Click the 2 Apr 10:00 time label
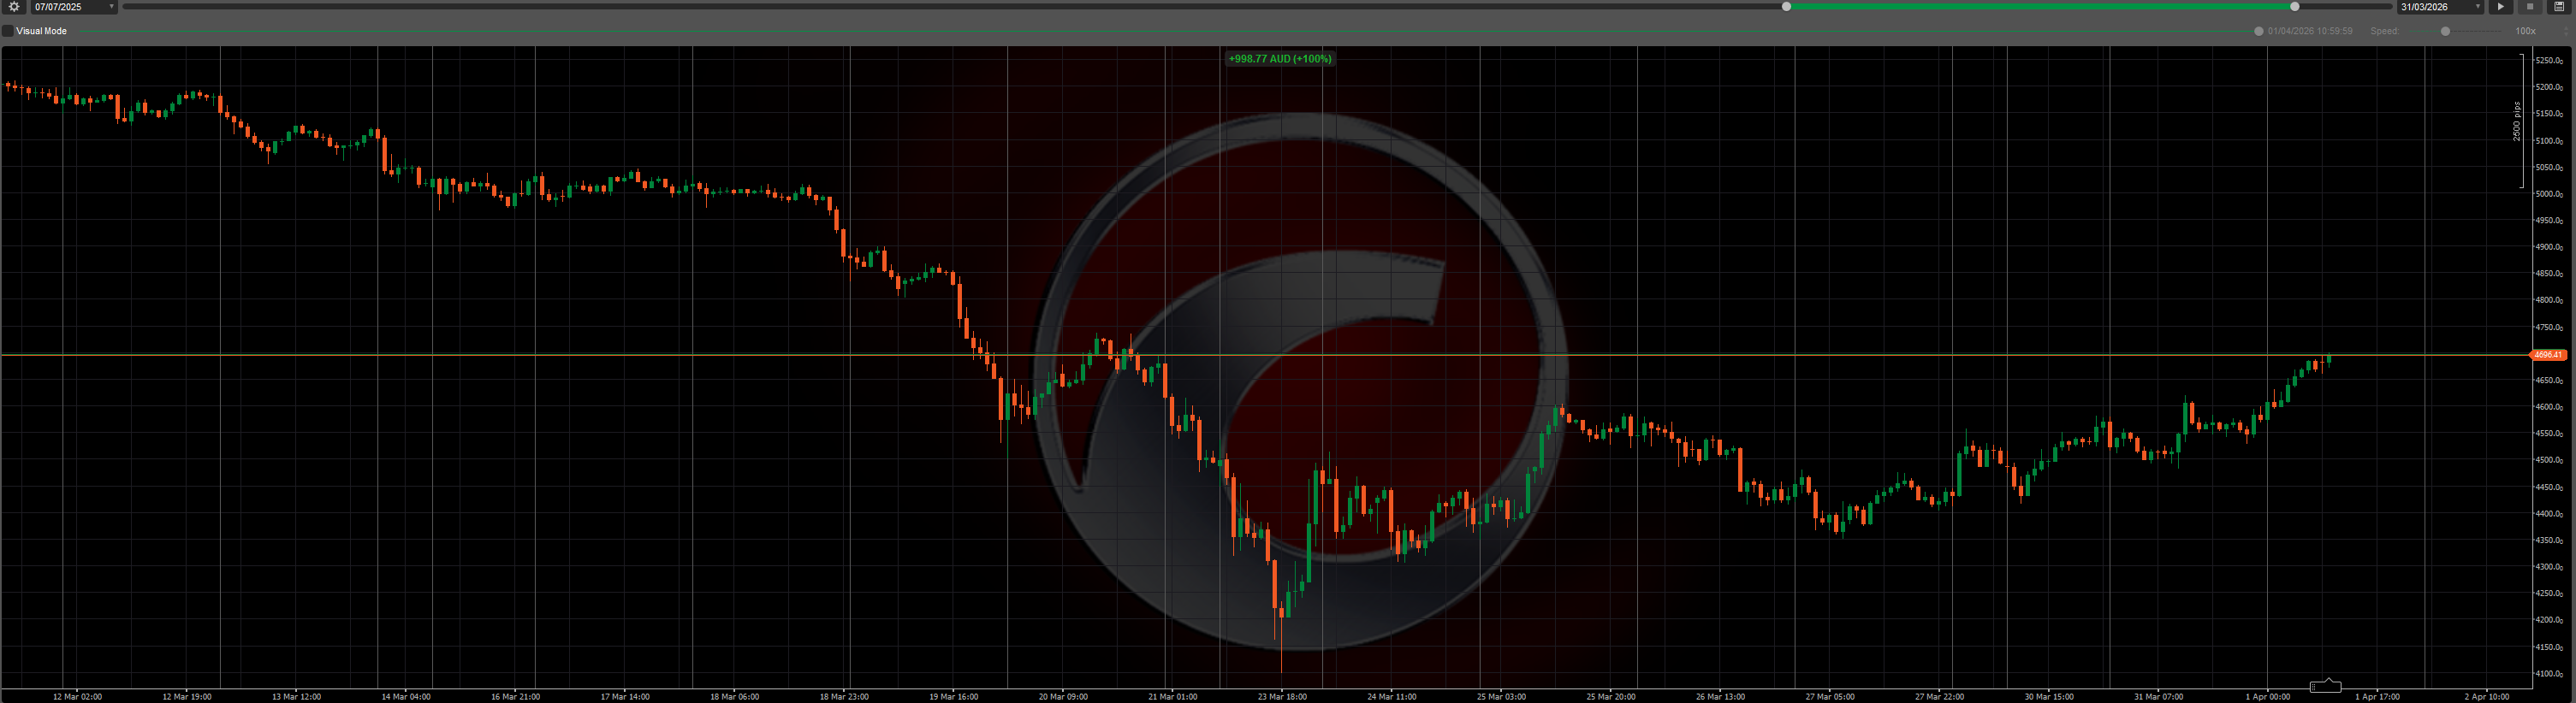Viewport: 2576px width, 703px height. click(x=2487, y=697)
